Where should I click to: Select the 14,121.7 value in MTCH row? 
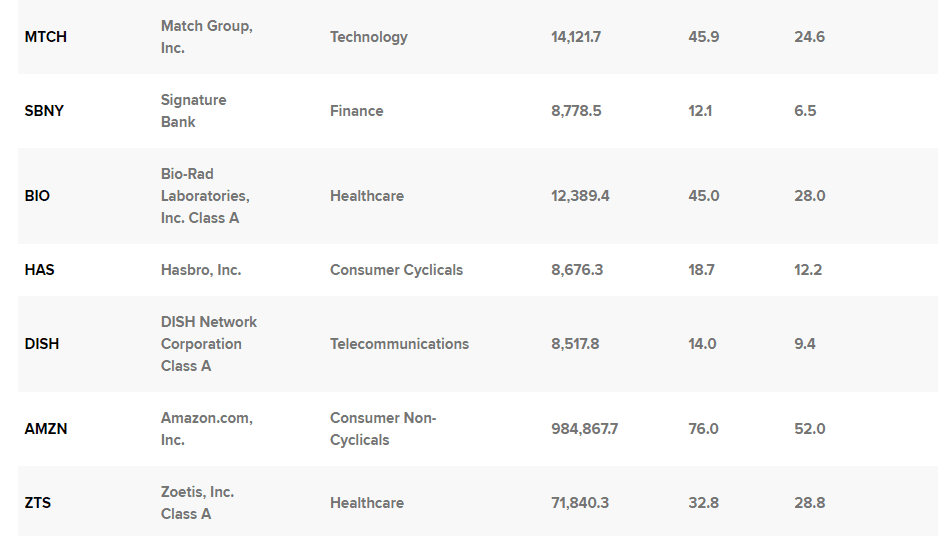(x=576, y=37)
